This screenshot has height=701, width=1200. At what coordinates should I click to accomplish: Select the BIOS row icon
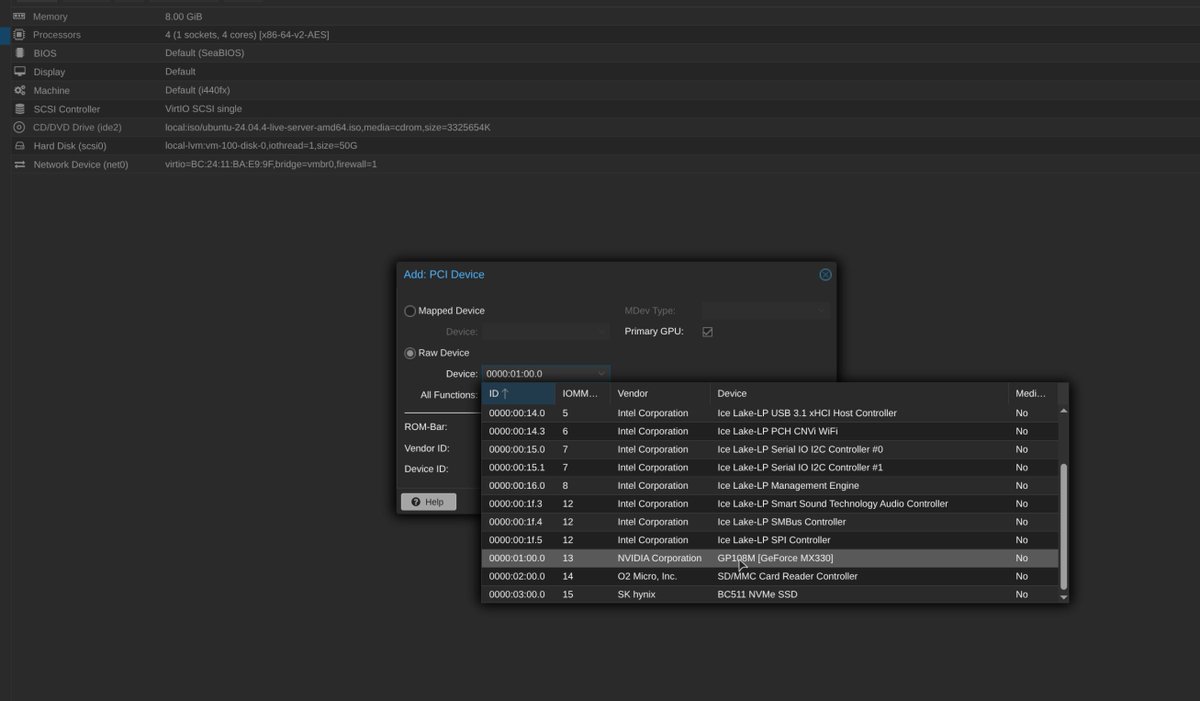(x=19, y=53)
